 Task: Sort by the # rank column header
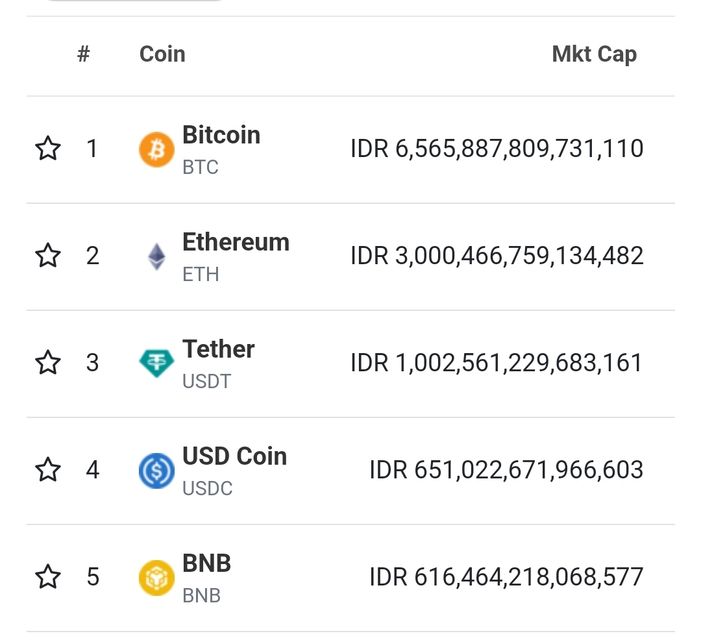pos(83,54)
